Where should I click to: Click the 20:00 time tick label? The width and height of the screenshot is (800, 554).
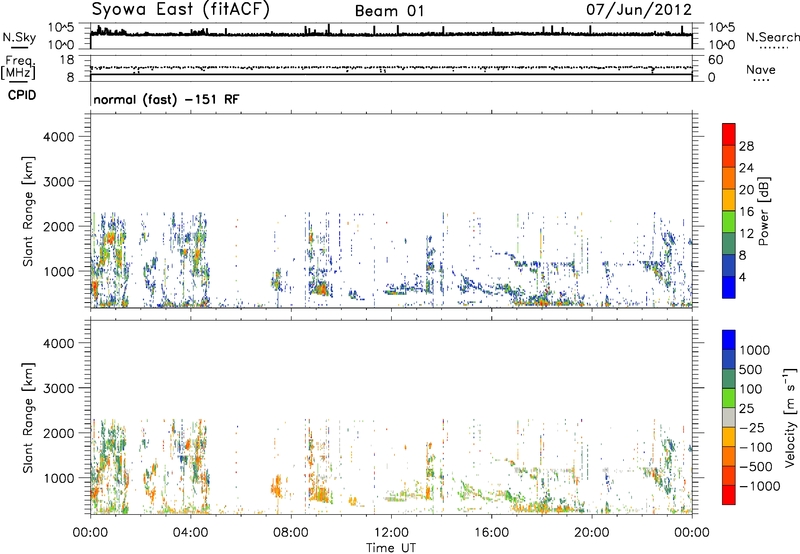592,533
